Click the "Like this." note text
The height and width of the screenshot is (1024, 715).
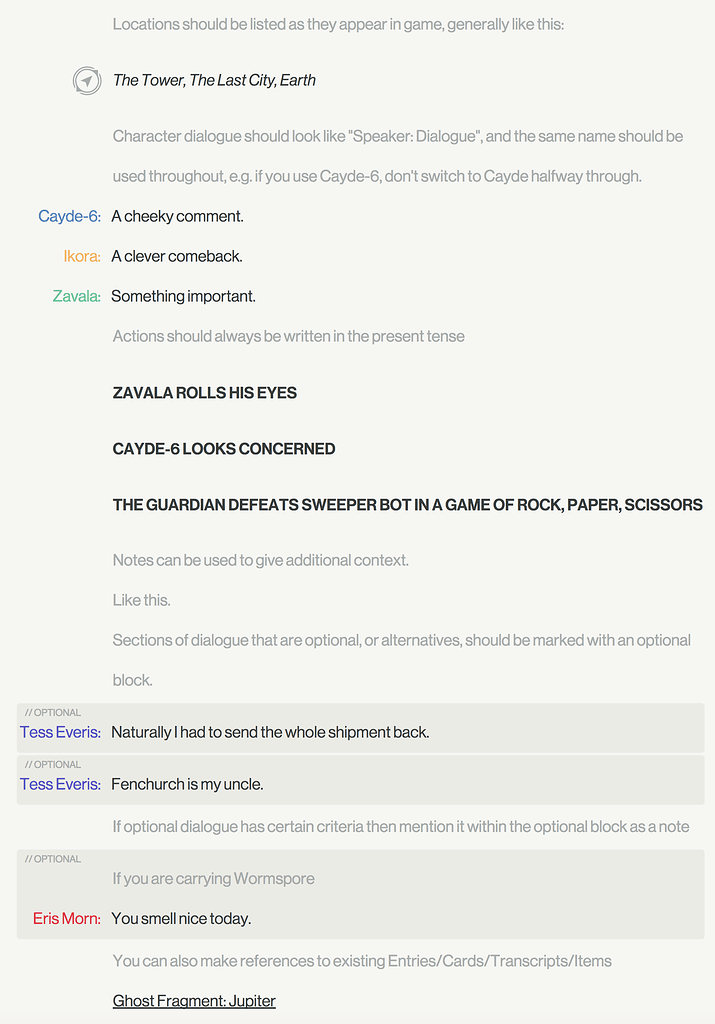click(141, 600)
